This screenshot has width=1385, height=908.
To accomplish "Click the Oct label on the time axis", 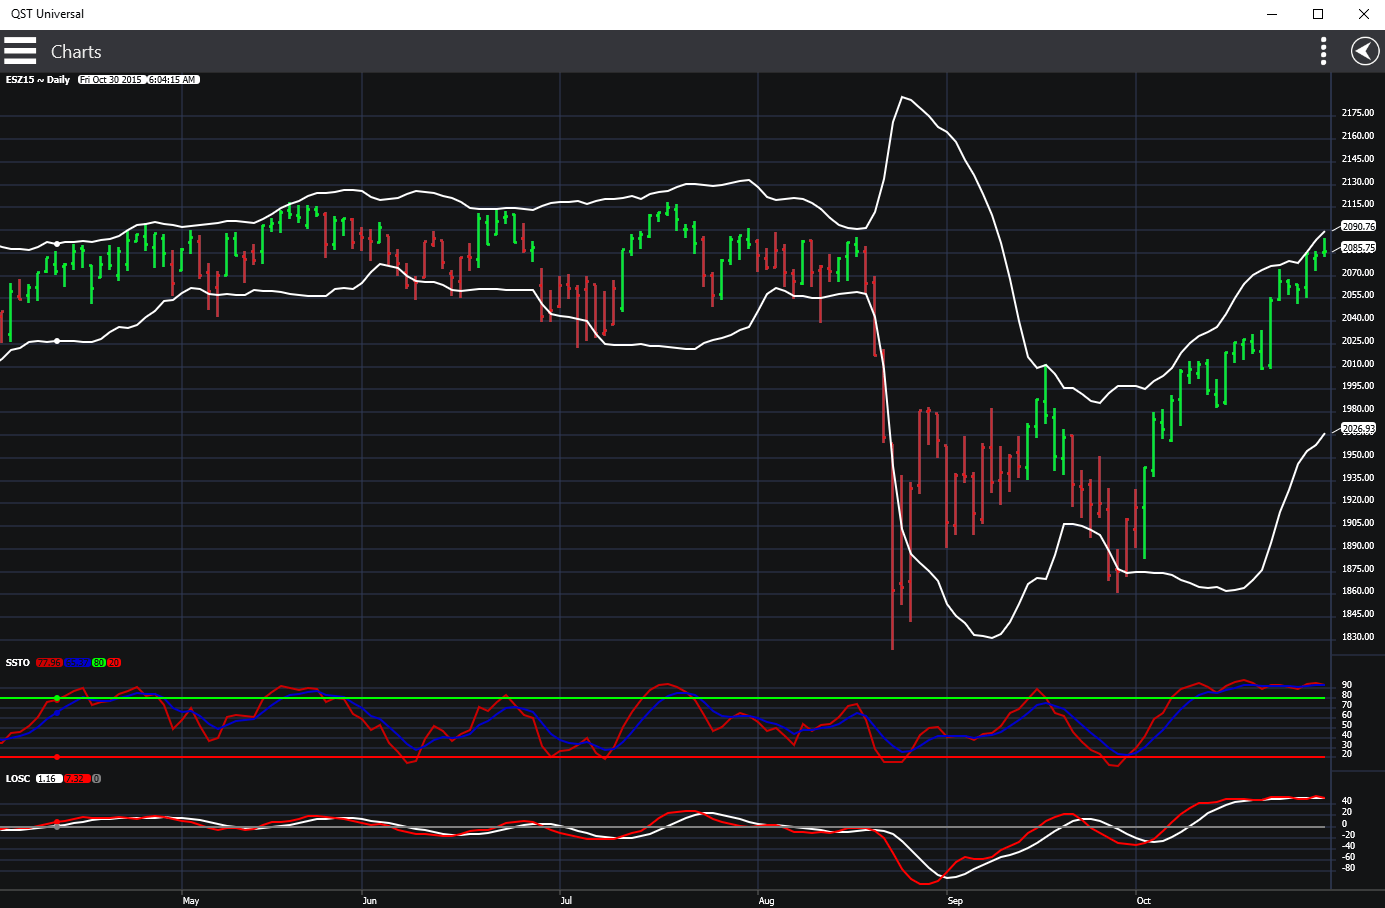I will (x=1144, y=901).
